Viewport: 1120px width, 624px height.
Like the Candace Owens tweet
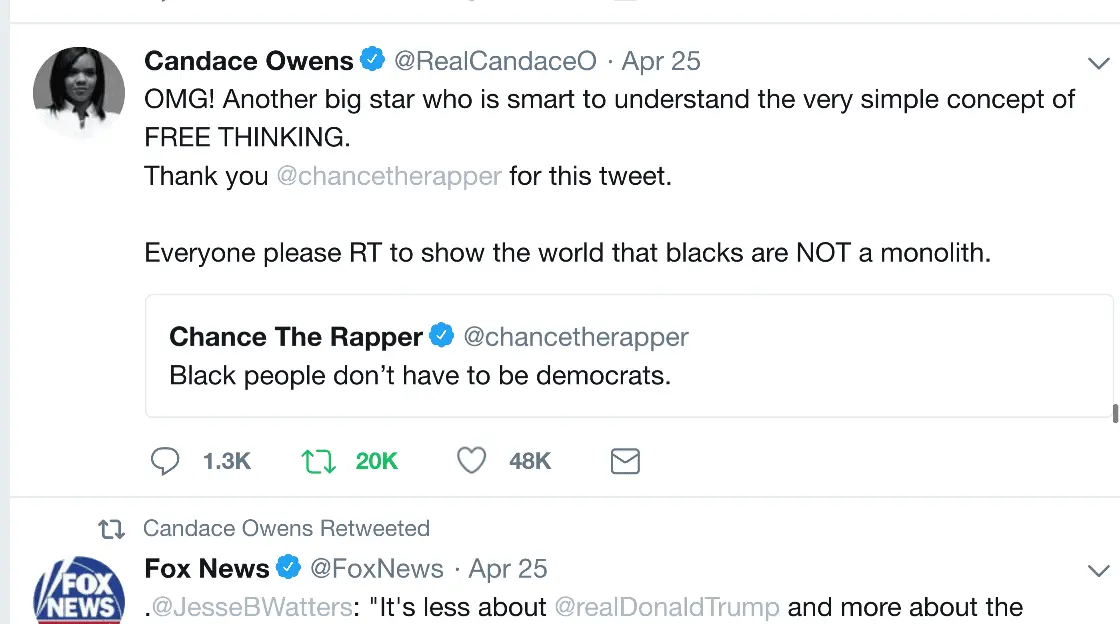[x=471, y=461]
